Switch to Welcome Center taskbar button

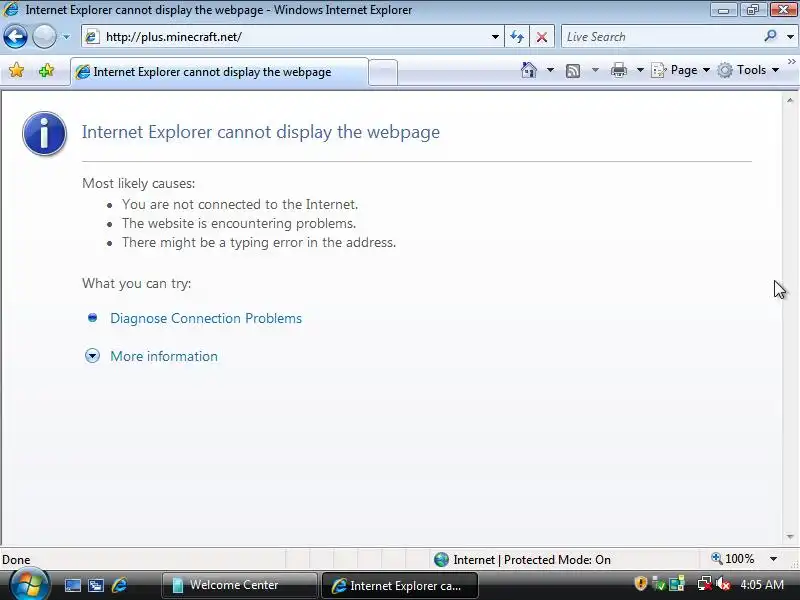pos(239,585)
